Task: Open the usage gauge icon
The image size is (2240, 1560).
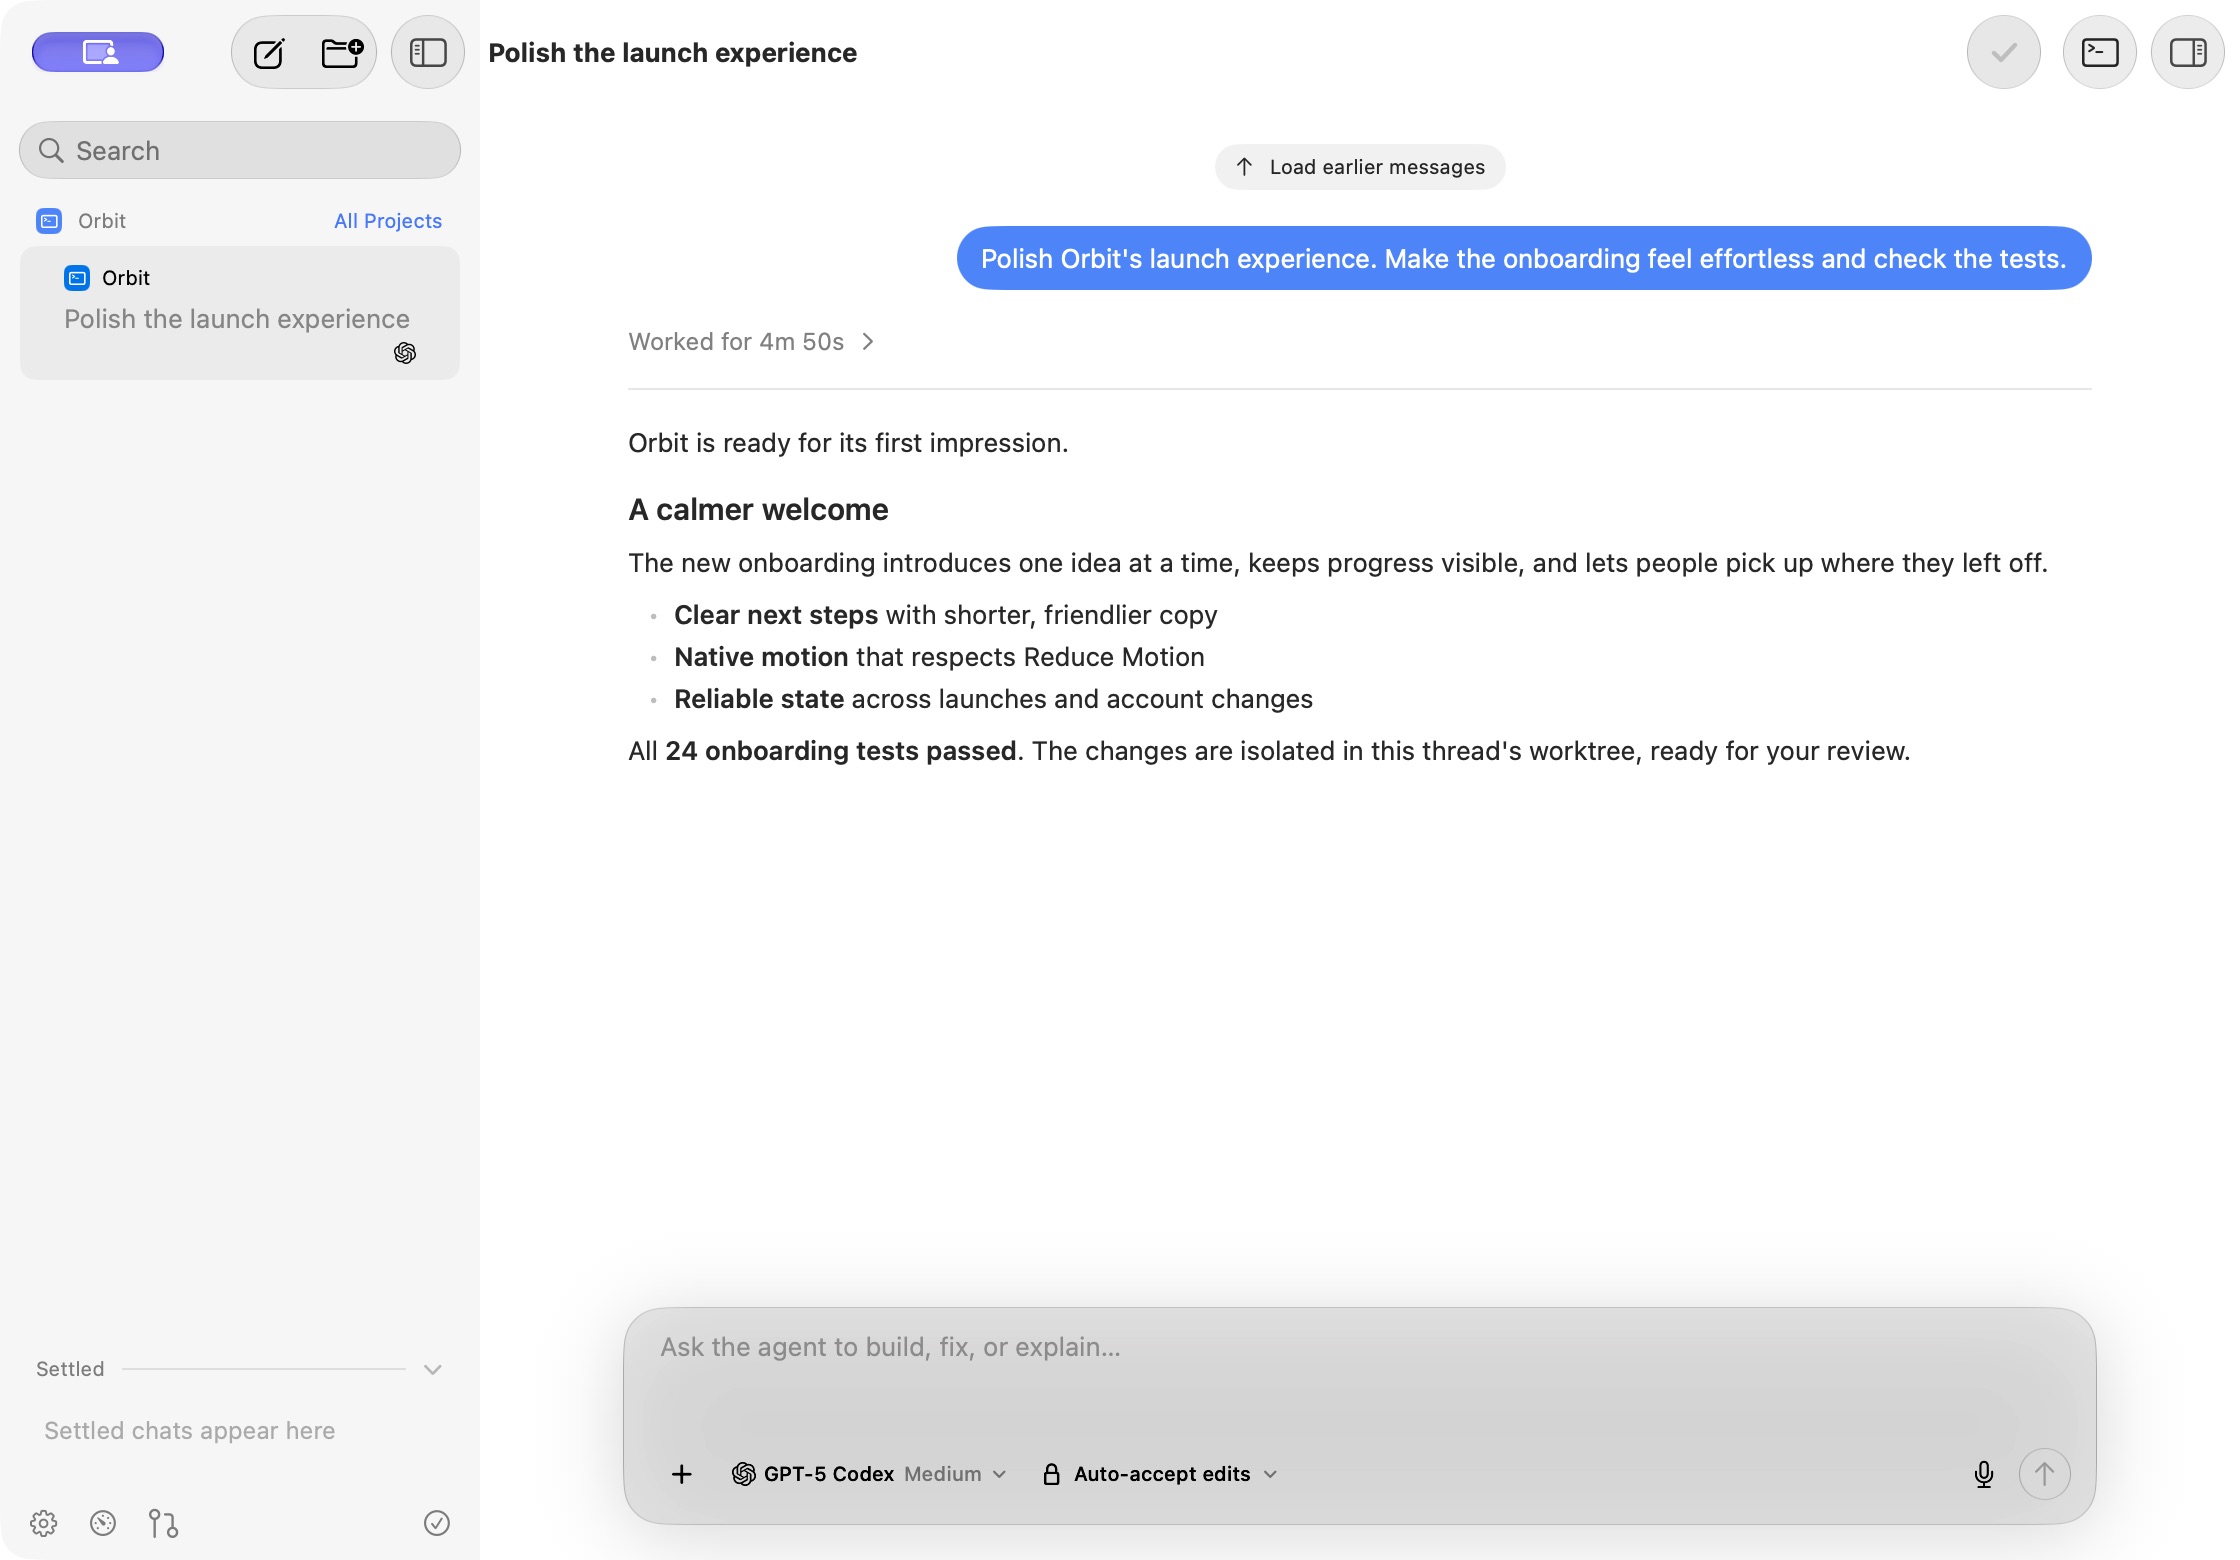Action: pos(103,1523)
